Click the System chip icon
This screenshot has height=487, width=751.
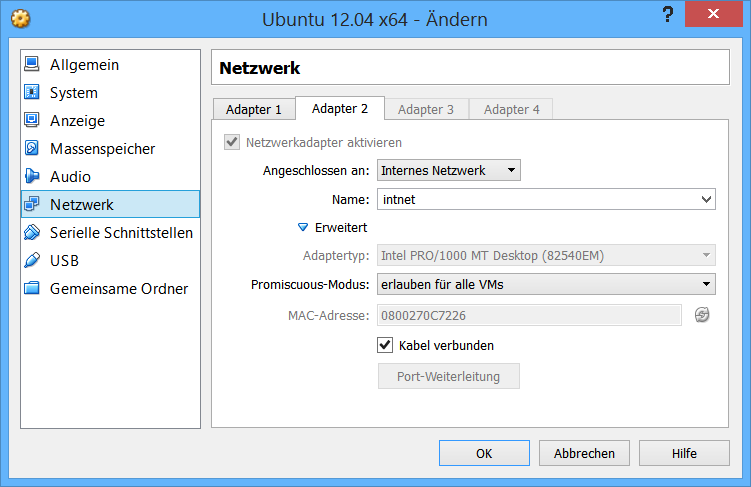pyautogui.click(x=32, y=93)
